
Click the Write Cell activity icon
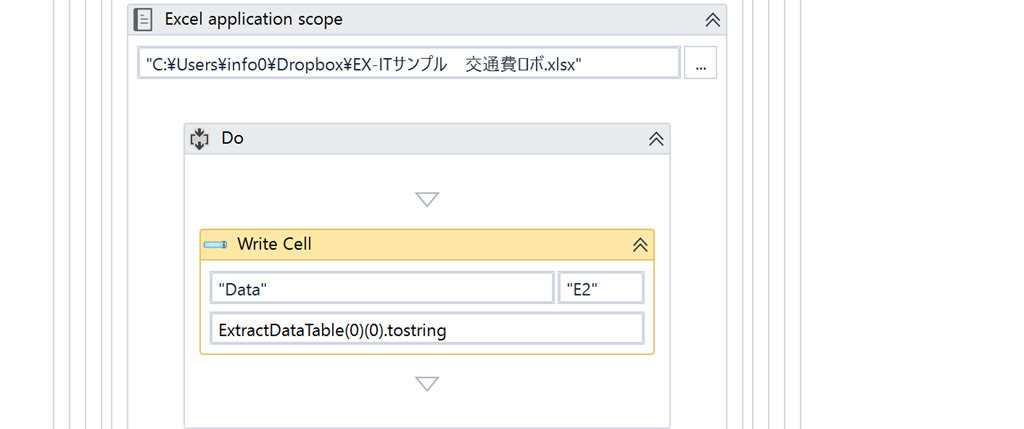click(x=215, y=244)
